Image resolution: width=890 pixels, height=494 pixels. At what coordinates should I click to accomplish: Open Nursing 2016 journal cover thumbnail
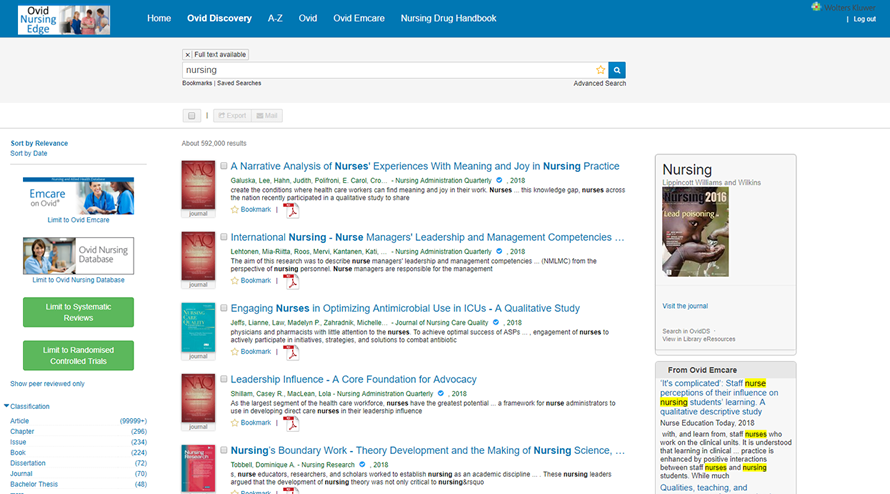[x=695, y=232]
